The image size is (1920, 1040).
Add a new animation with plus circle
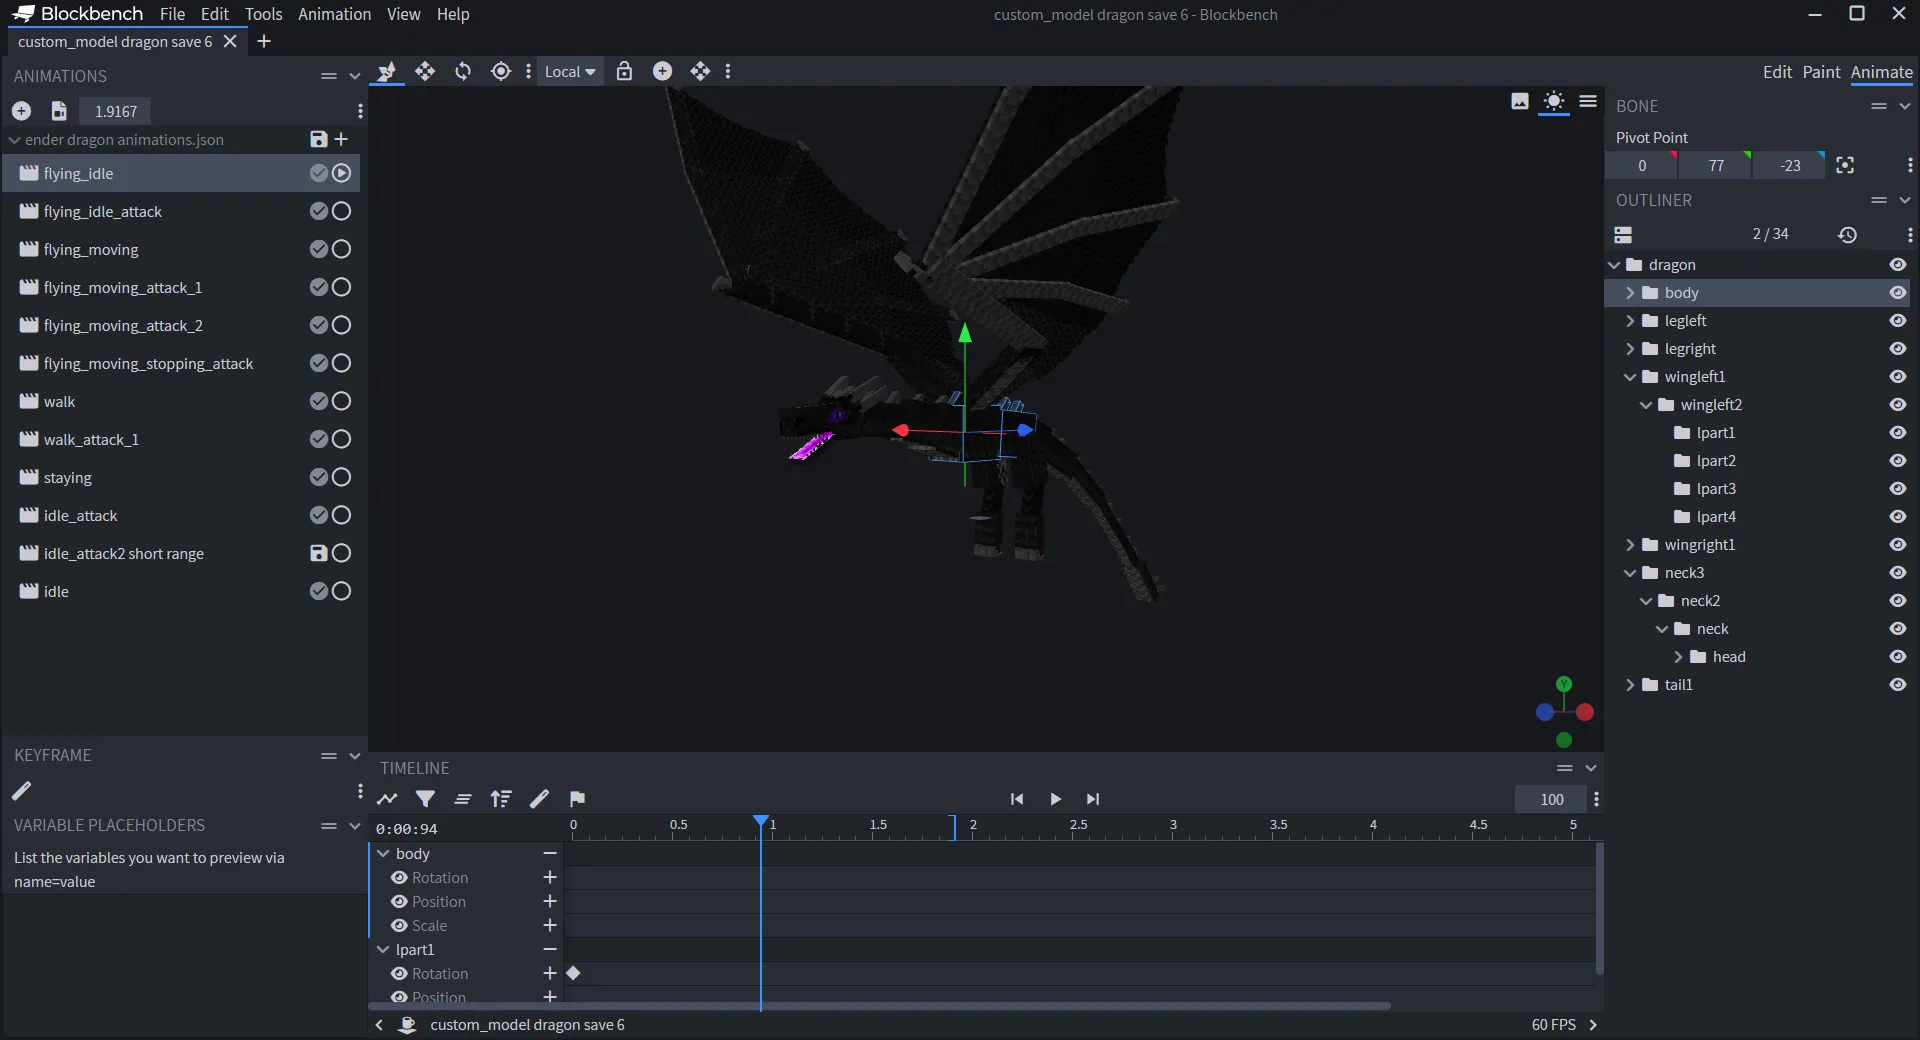pyautogui.click(x=22, y=111)
